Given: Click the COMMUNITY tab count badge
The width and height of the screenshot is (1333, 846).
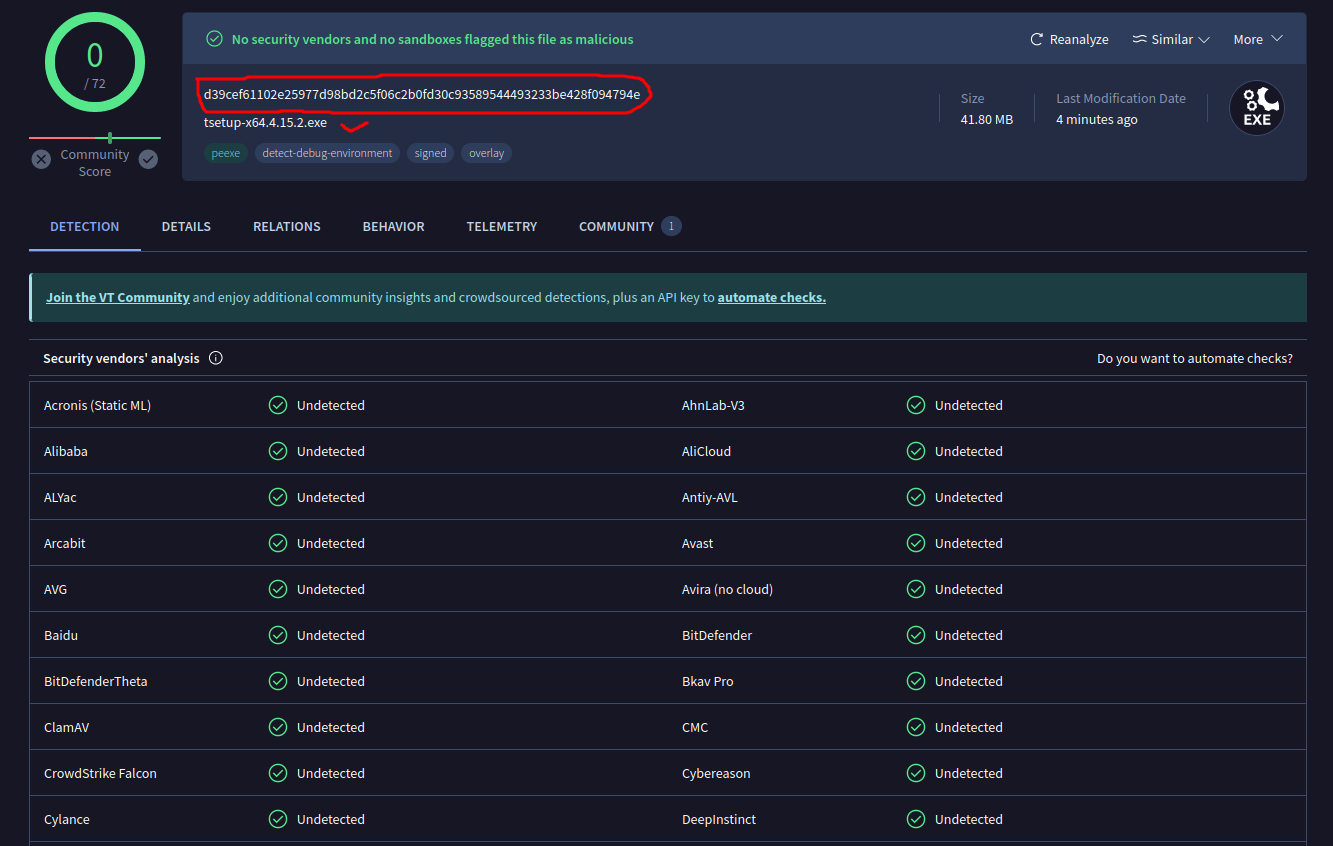Looking at the screenshot, I should [671, 226].
